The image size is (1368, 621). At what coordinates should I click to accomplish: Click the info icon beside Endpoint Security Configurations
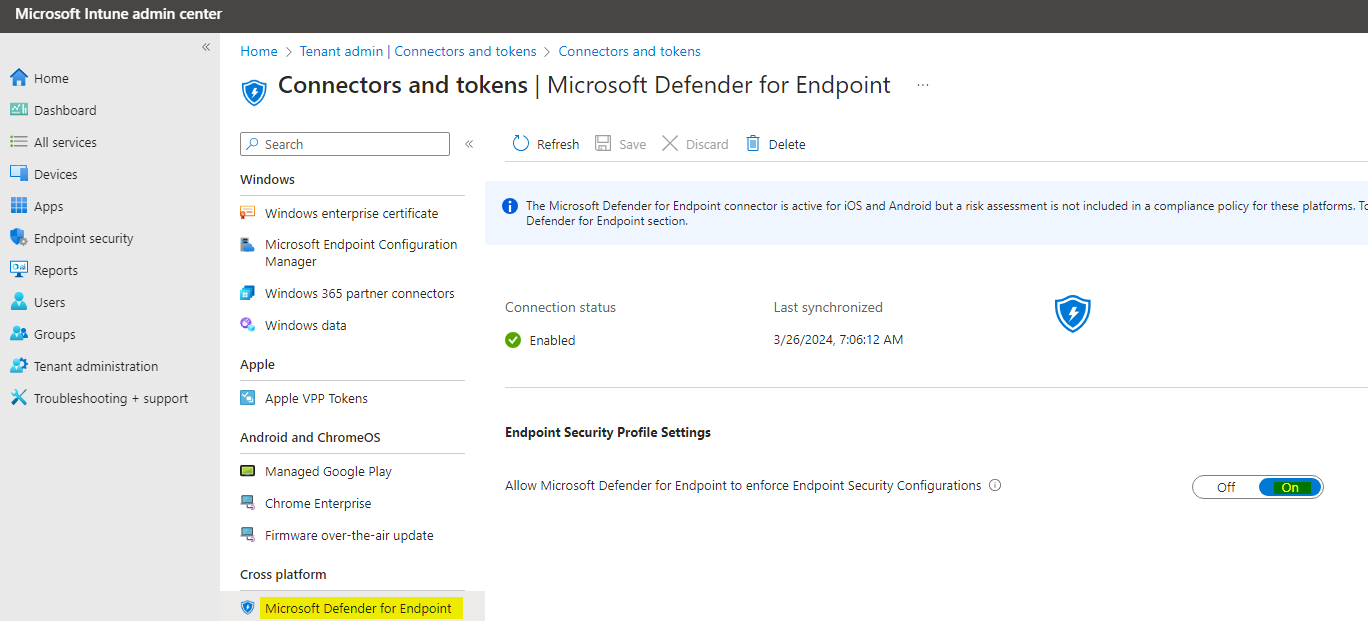tap(995, 486)
